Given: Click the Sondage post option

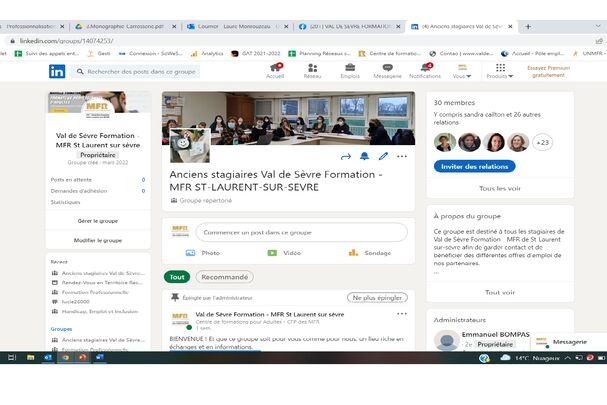Looking at the screenshot, I should pos(370,253).
